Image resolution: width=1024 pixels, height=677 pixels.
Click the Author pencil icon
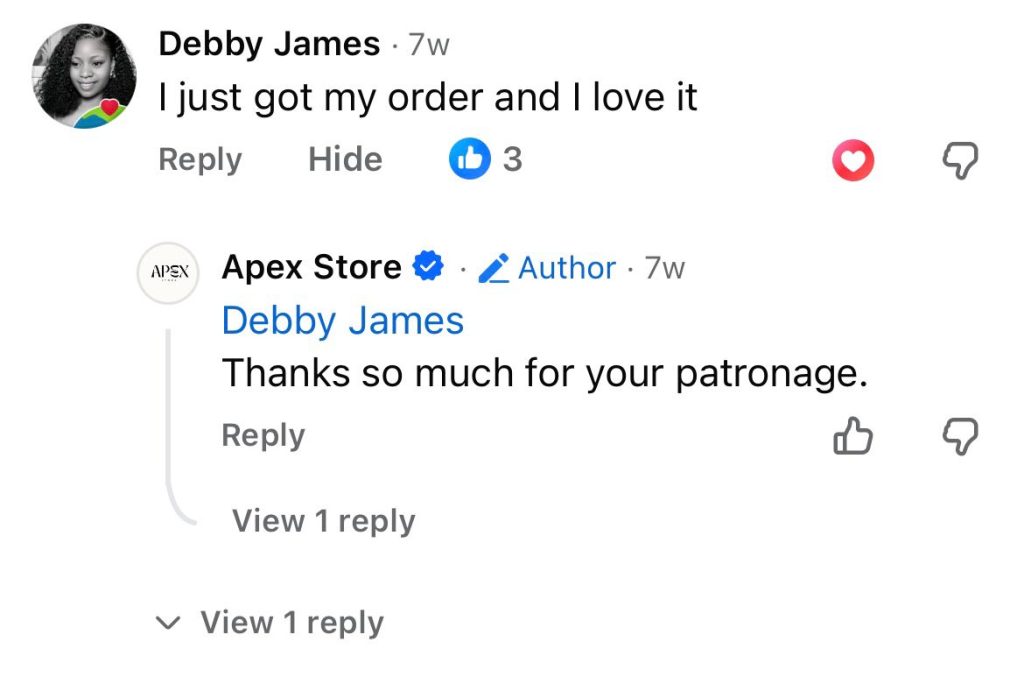494,268
